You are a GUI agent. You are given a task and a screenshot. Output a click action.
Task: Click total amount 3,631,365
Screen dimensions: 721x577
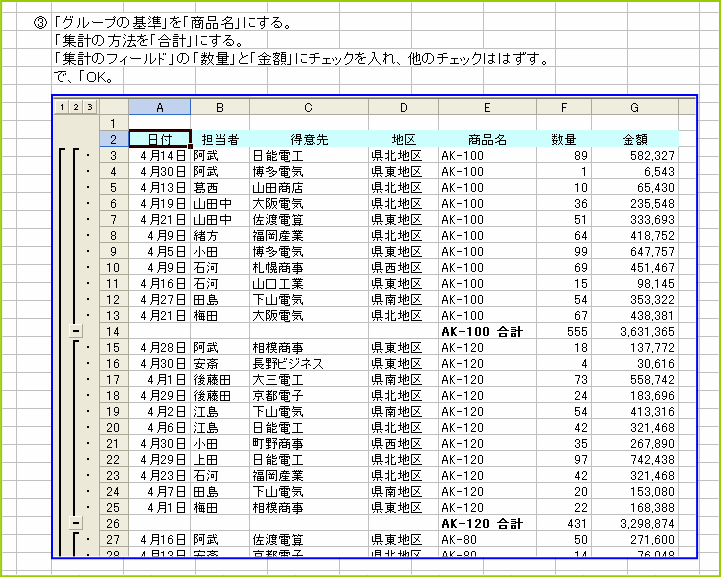tap(635, 331)
